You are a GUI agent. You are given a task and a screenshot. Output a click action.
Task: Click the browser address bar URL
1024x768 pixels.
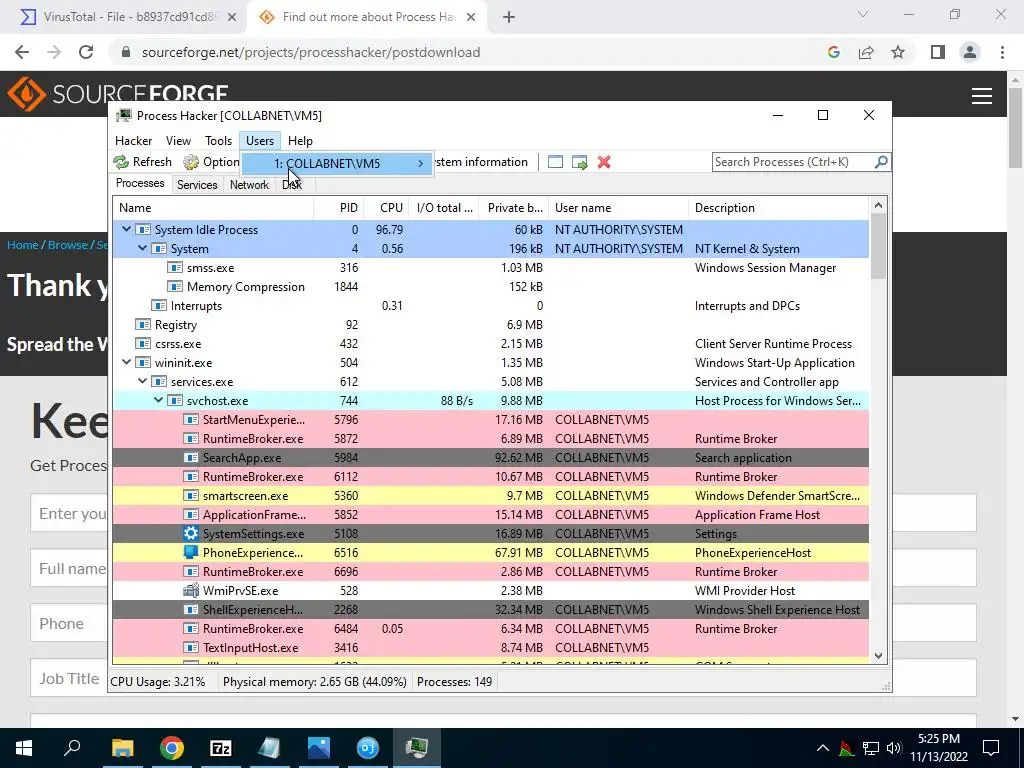(x=311, y=52)
